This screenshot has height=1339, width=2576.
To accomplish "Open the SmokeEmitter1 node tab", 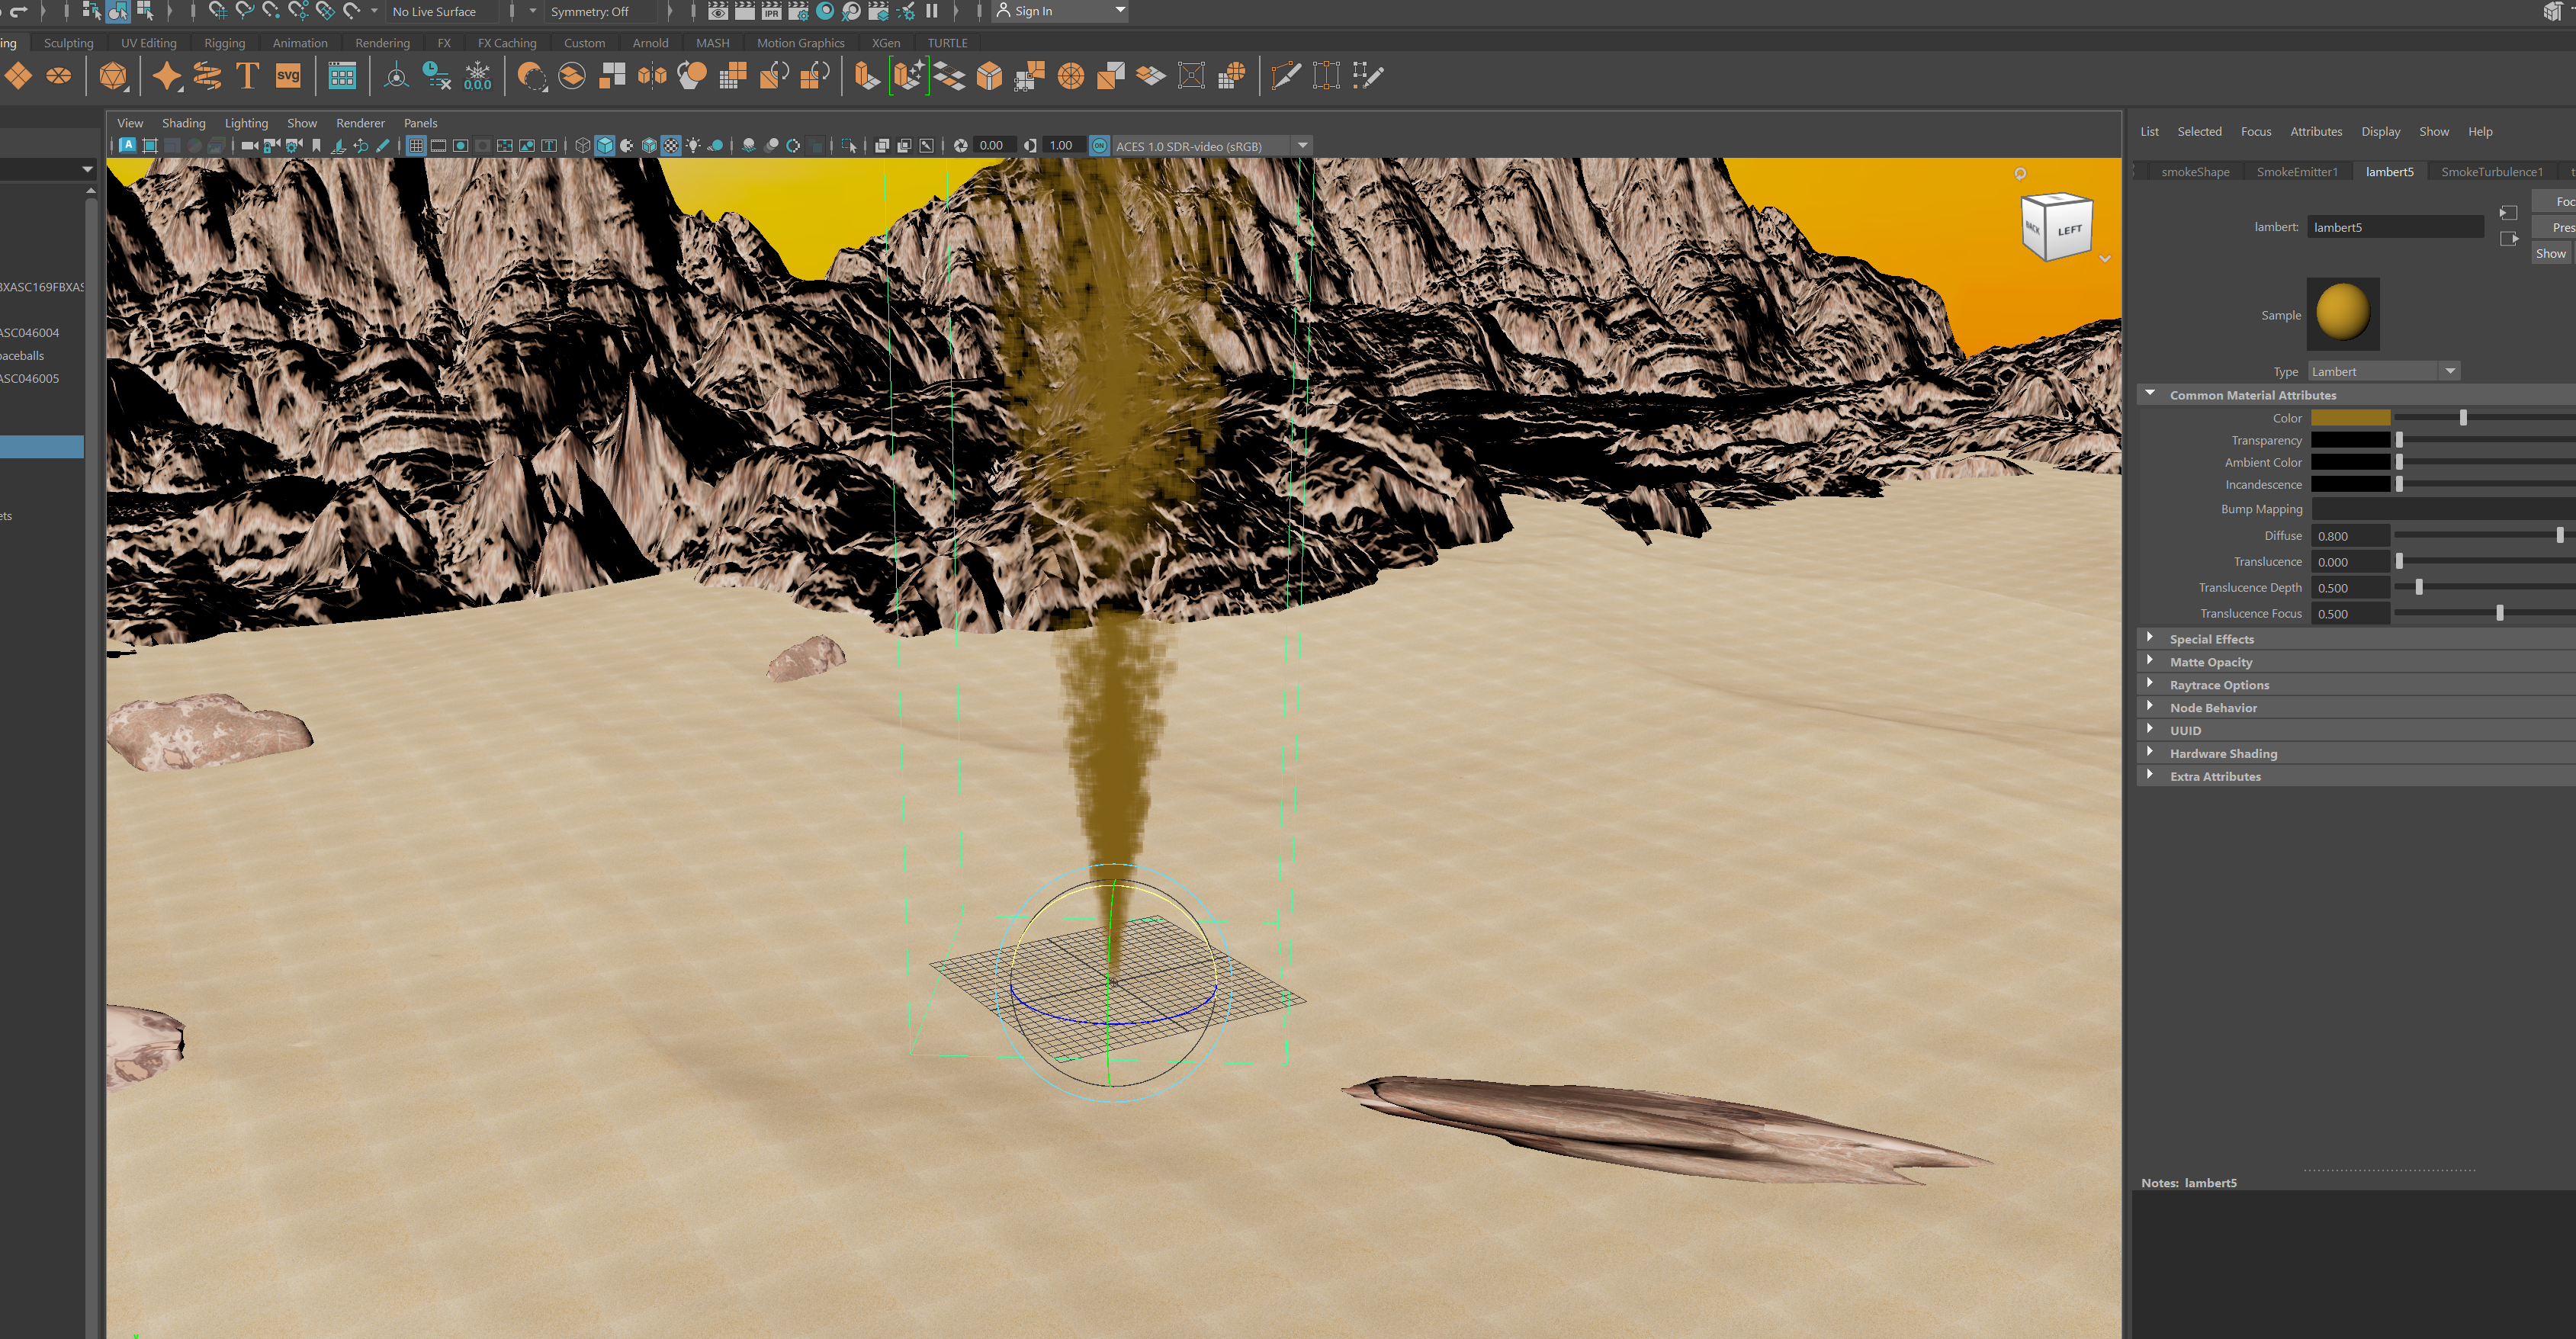I will pos(2297,171).
